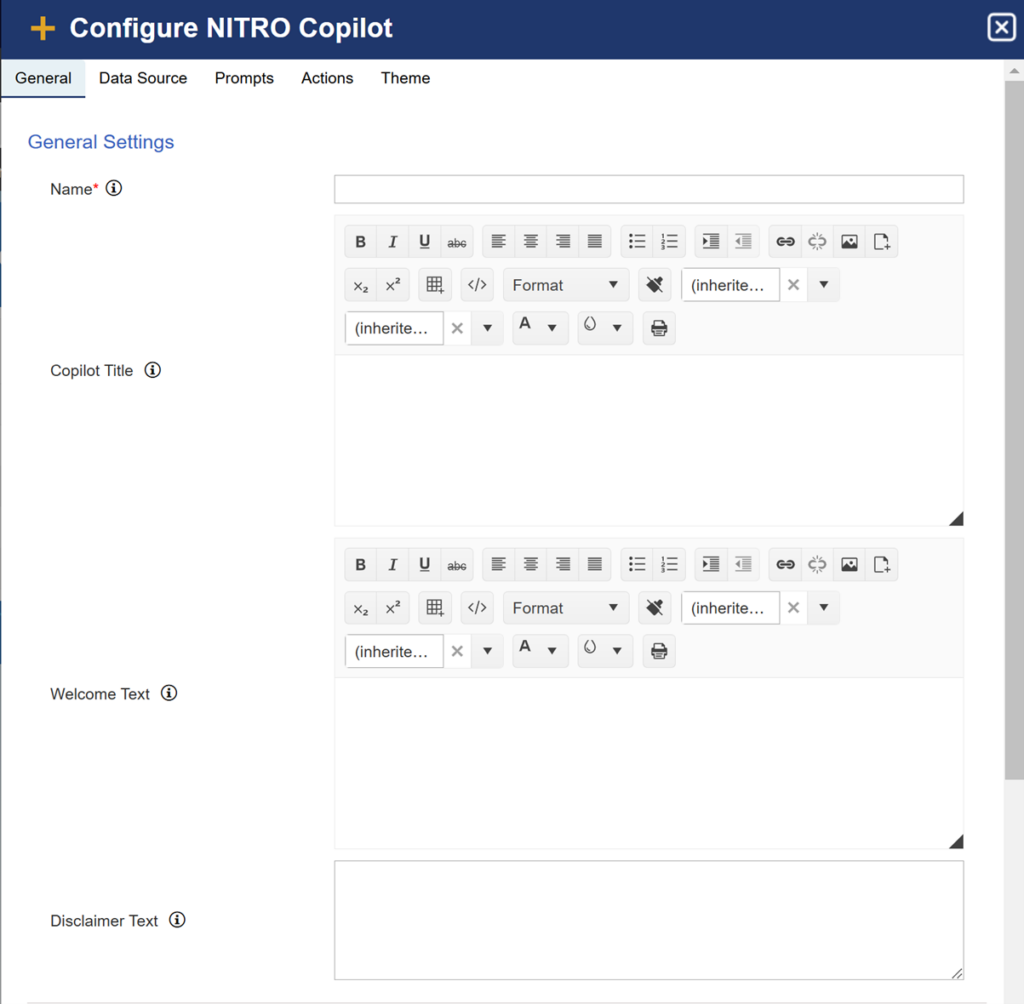This screenshot has height=1004, width=1024.
Task: Click the Name input field
Action: point(648,189)
